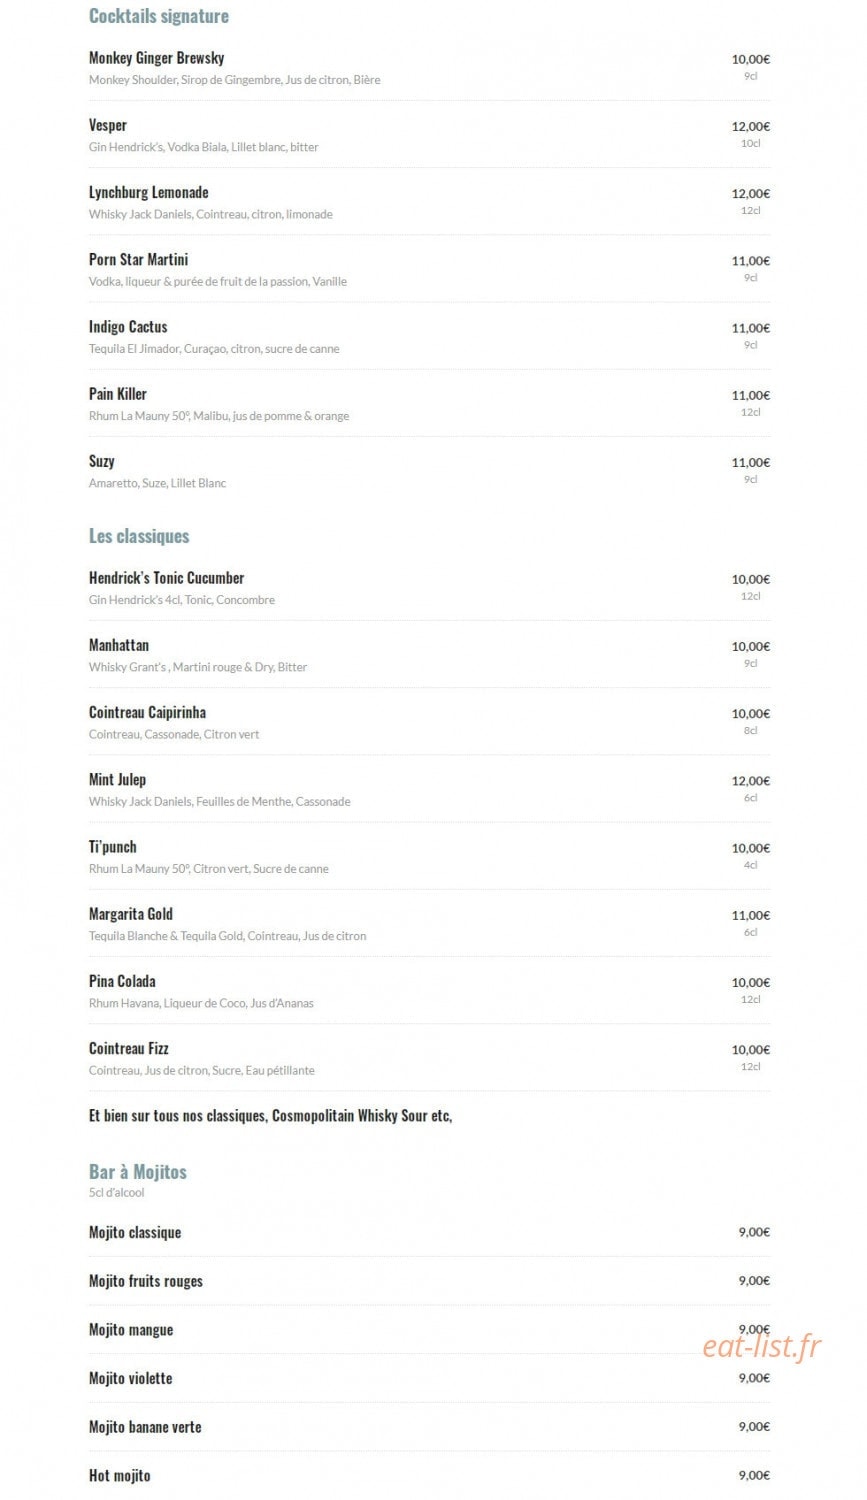
Task: Select the Ti'punch cocktail
Action: [113, 847]
